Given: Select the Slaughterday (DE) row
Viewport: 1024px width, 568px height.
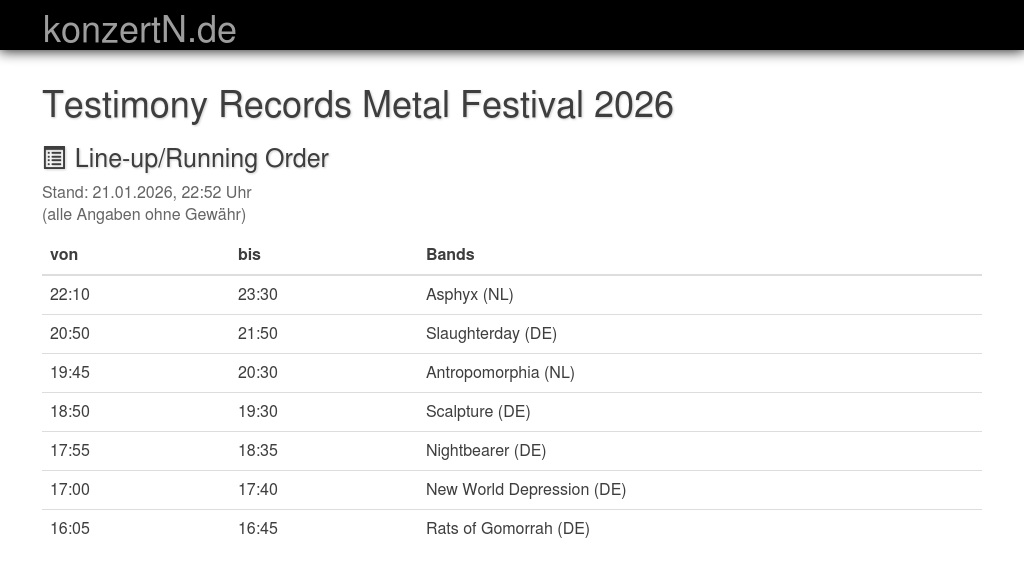Looking at the screenshot, I should pos(491,333).
